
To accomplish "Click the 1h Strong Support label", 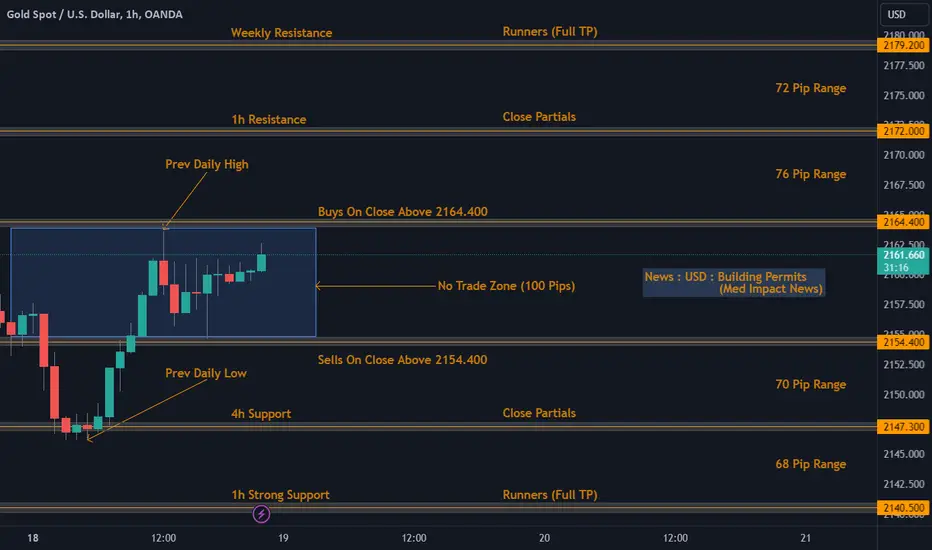I will (280, 495).
